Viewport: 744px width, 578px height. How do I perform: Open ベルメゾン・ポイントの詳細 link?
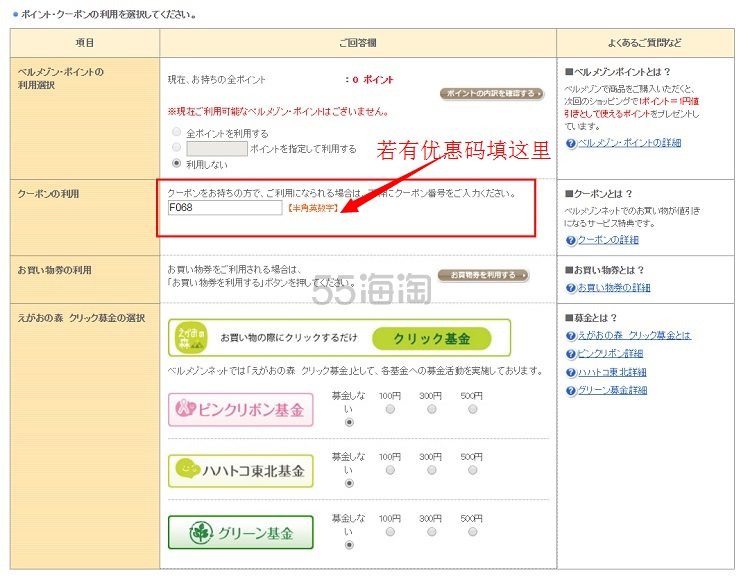click(629, 142)
